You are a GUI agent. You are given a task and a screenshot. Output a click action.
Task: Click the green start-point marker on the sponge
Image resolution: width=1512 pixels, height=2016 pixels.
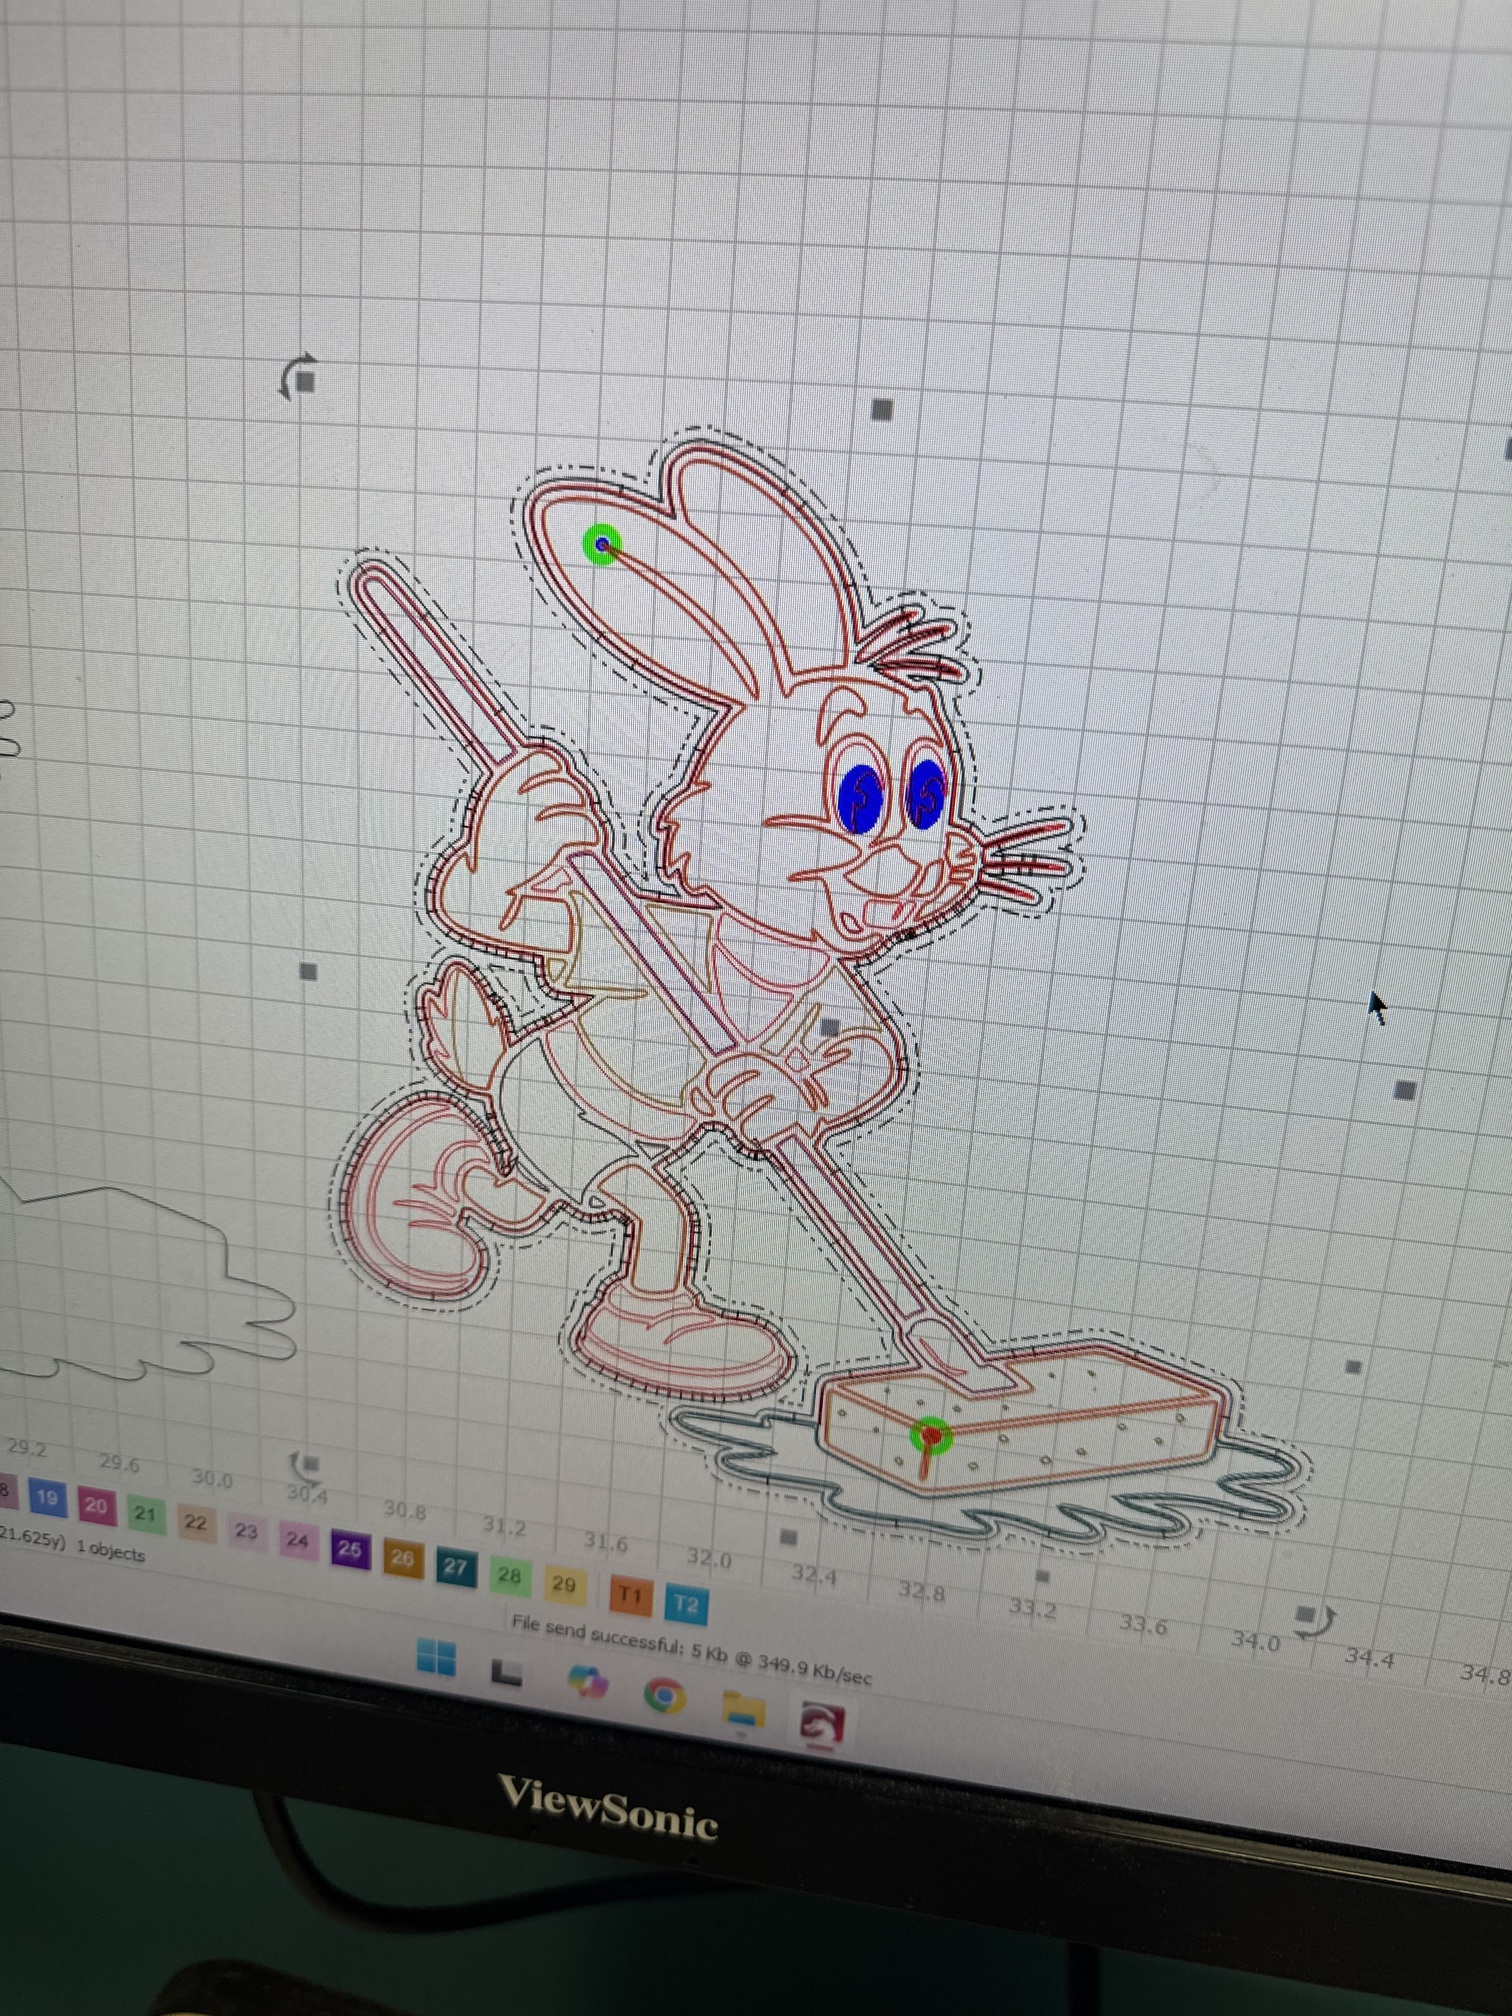pos(932,1436)
